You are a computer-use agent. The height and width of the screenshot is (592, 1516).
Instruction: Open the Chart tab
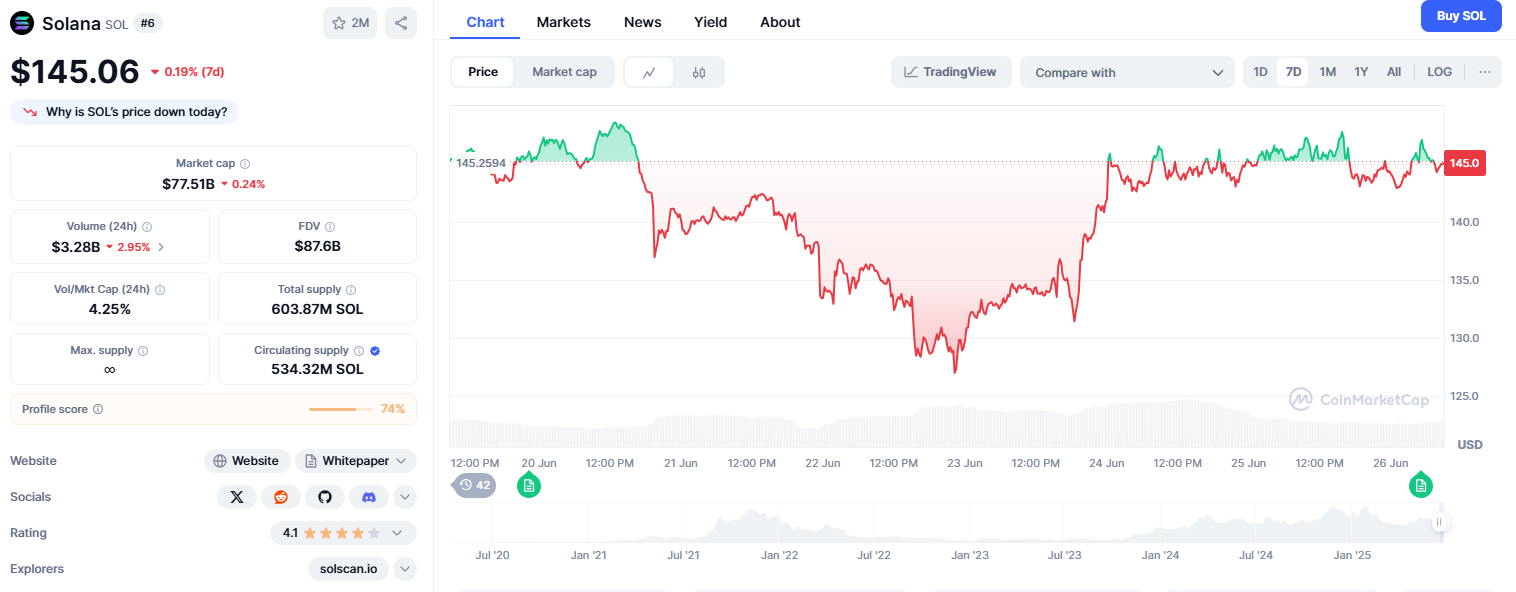485,22
